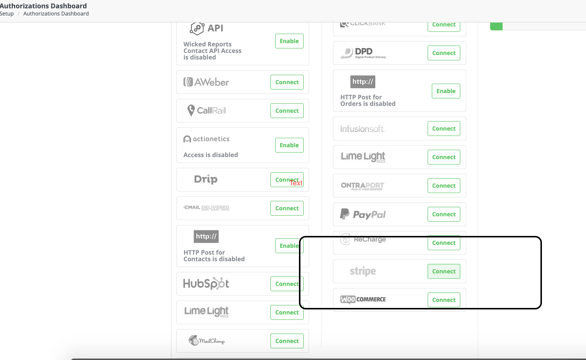Image resolution: width=586 pixels, height=360 pixels.
Task: Click the http:// icon for Orders
Action: pyautogui.click(x=363, y=82)
